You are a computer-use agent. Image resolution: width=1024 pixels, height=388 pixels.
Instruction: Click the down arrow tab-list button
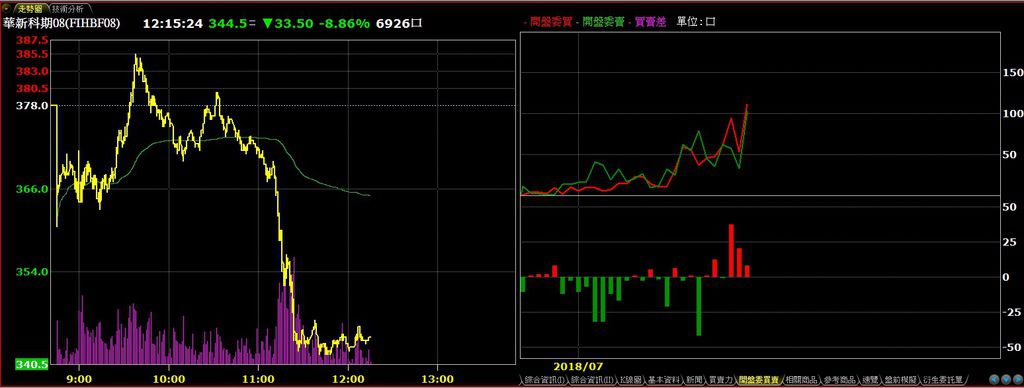coord(1006,379)
